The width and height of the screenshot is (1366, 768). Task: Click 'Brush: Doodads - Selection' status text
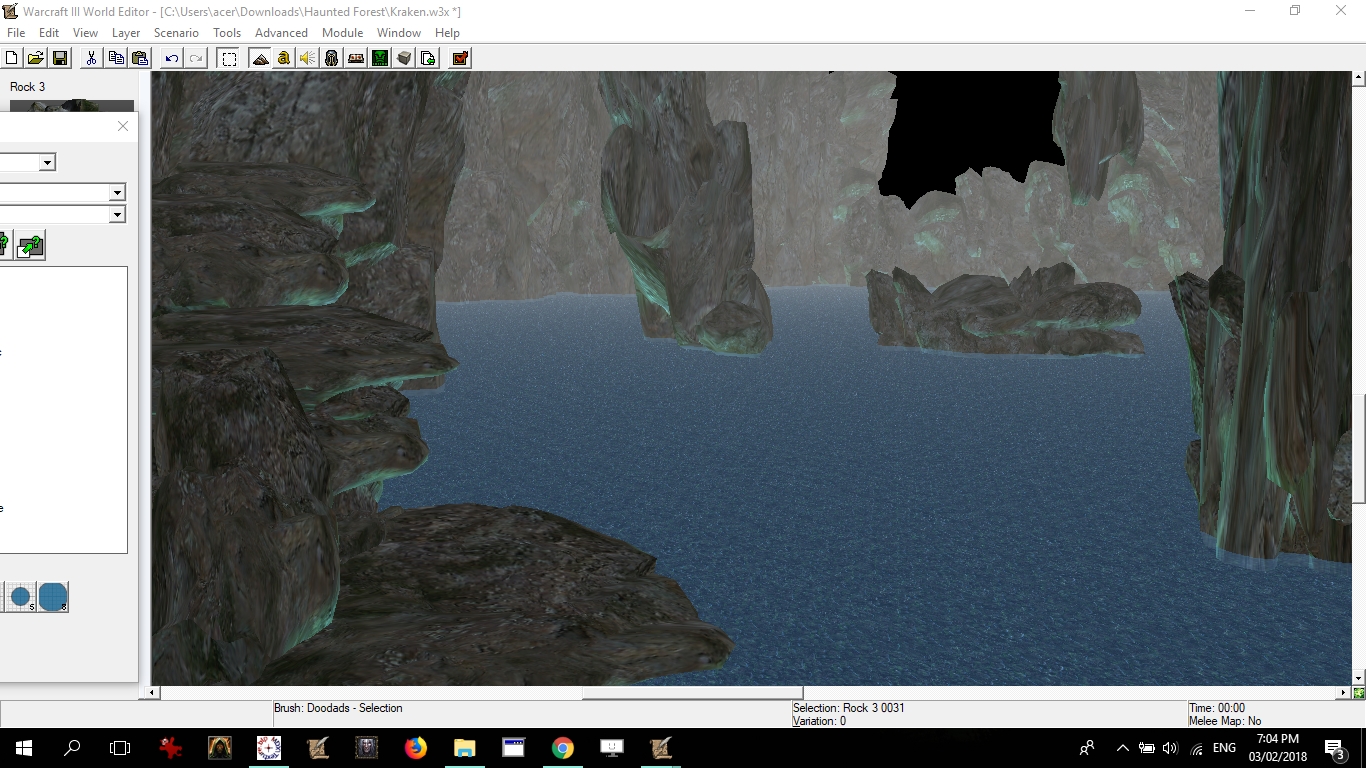tap(338, 708)
